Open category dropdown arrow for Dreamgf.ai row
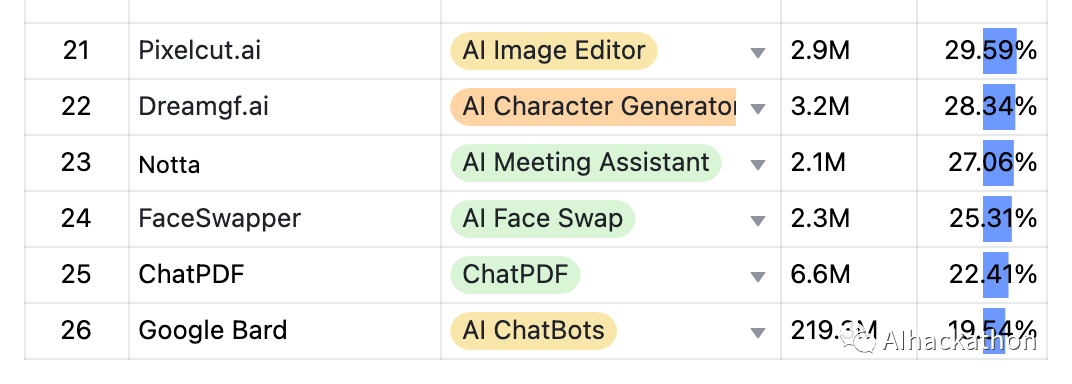This screenshot has height=384, width=1072. [x=757, y=109]
